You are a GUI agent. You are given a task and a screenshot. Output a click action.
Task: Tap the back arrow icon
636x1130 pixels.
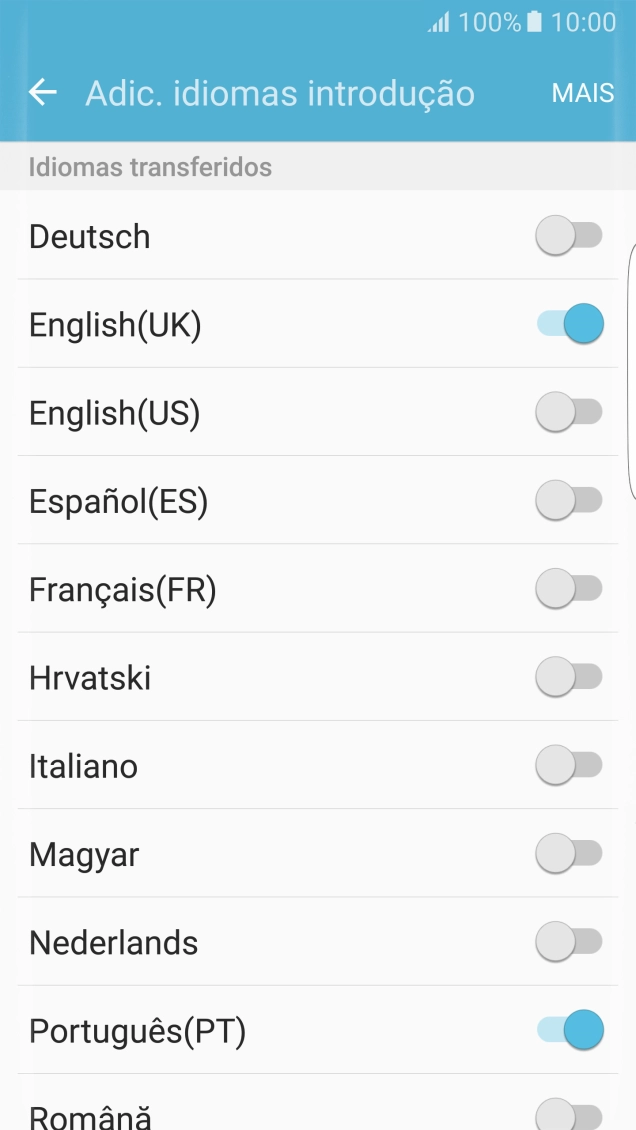(42, 93)
